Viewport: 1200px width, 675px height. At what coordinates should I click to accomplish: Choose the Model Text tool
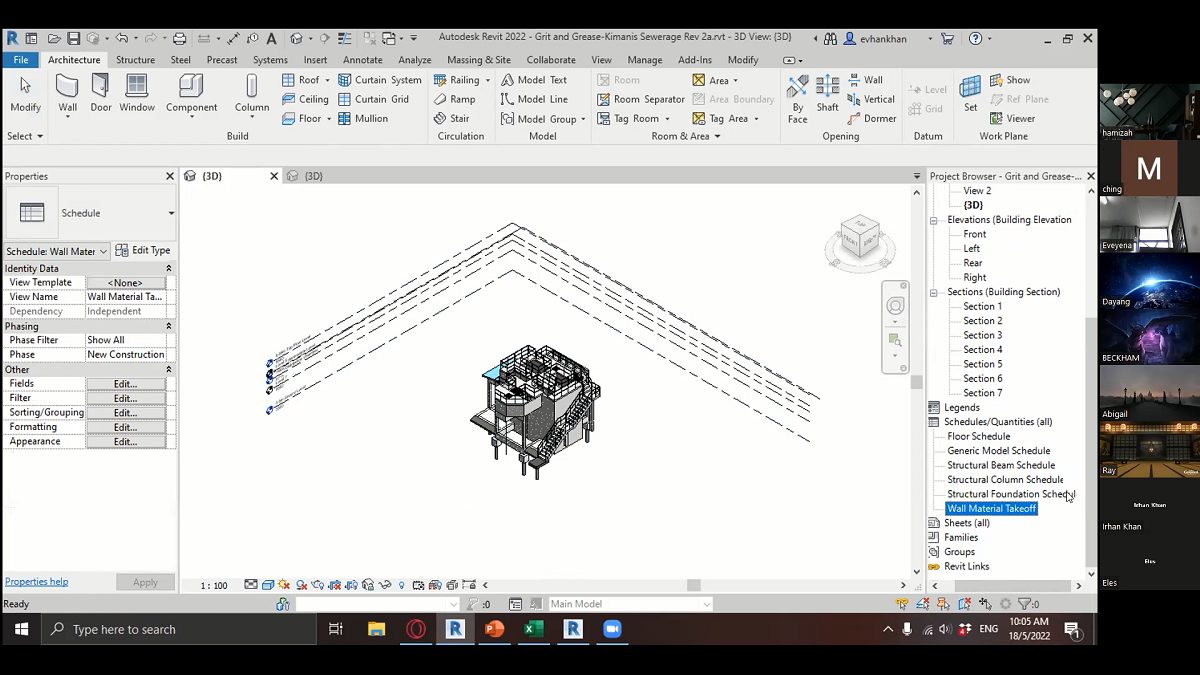point(534,80)
